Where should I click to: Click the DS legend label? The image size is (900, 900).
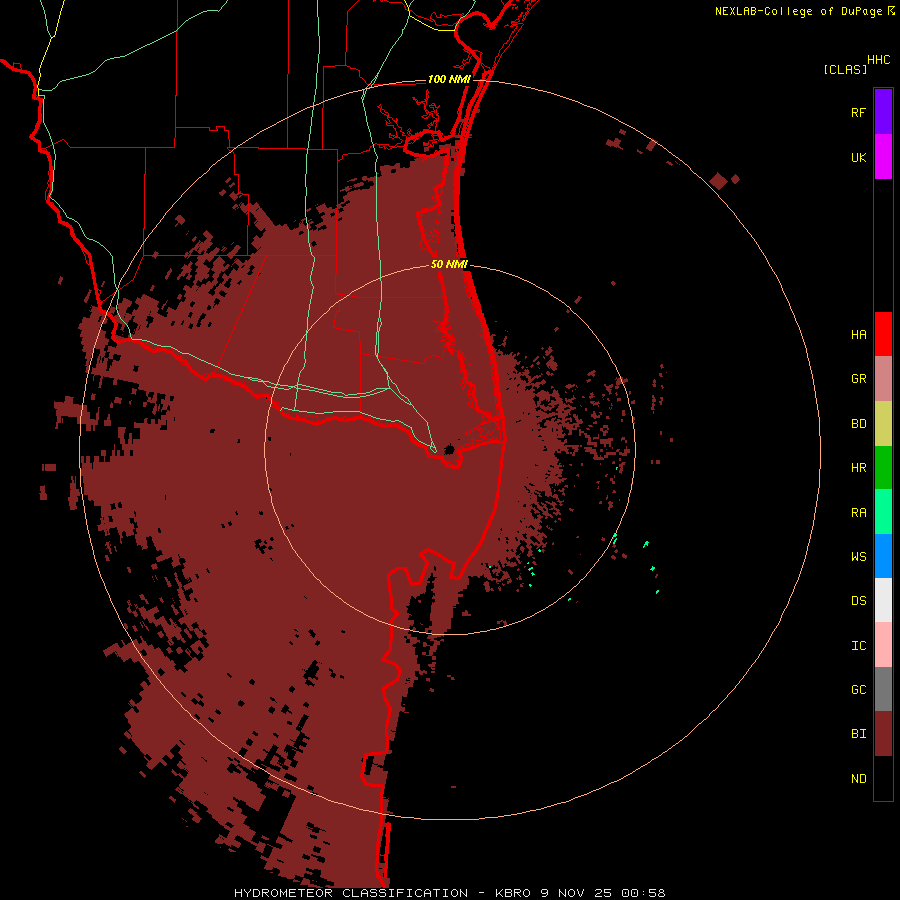[x=858, y=601]
